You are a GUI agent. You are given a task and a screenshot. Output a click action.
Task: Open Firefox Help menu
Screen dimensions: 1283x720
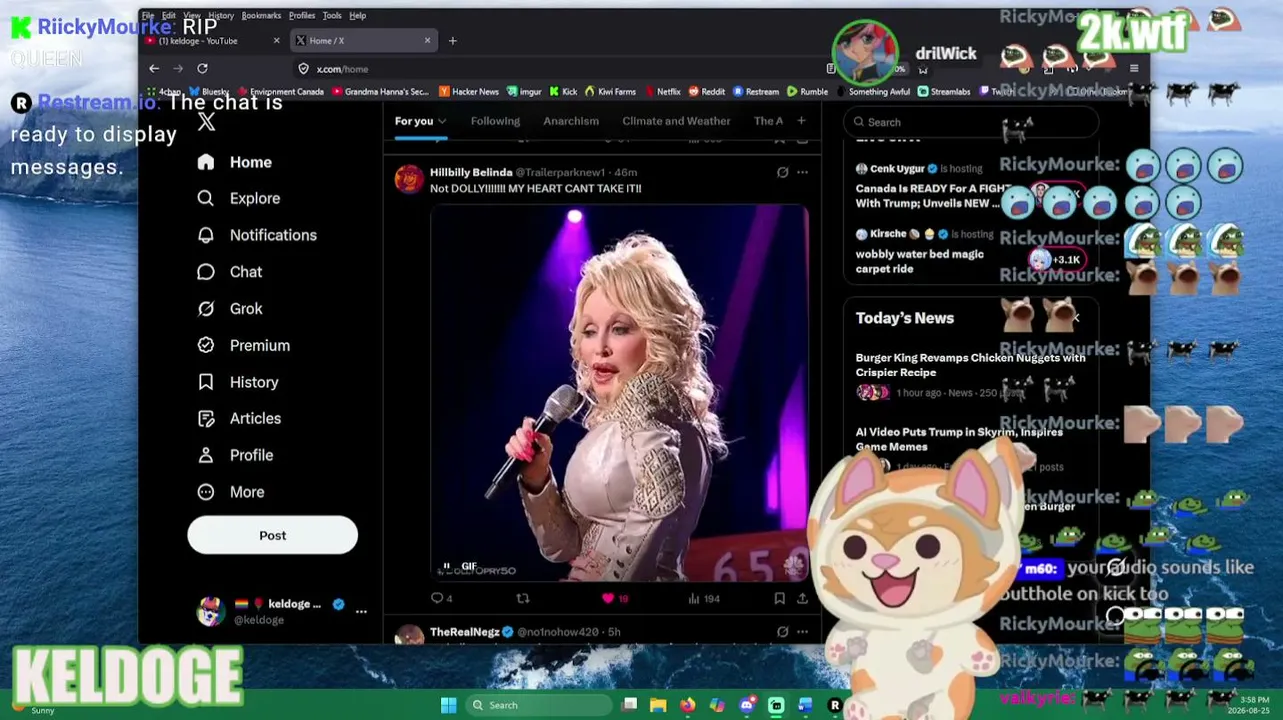[357, 16]
